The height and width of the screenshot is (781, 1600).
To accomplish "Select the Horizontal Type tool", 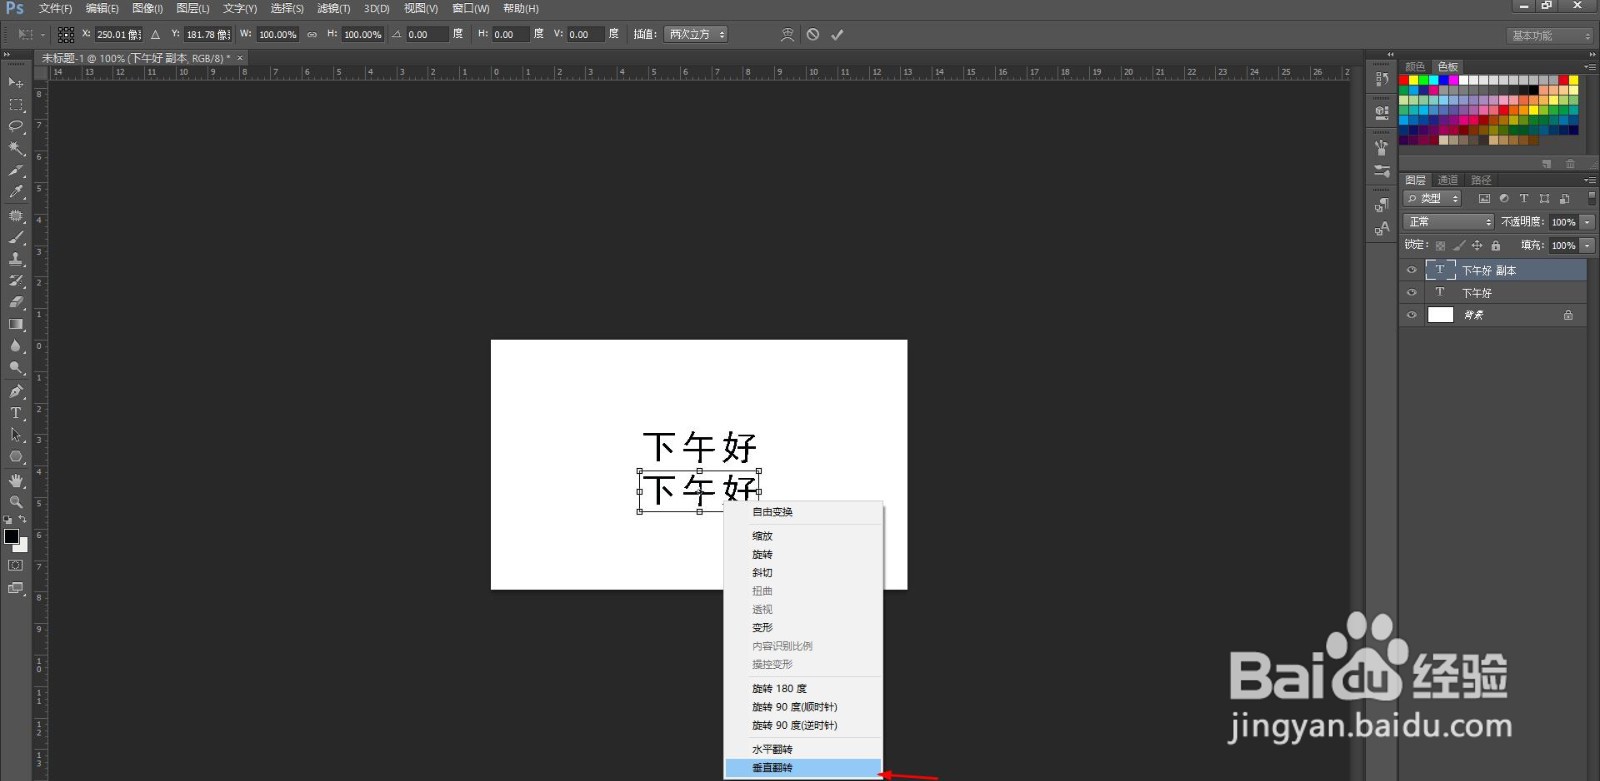I will [16, 413].
